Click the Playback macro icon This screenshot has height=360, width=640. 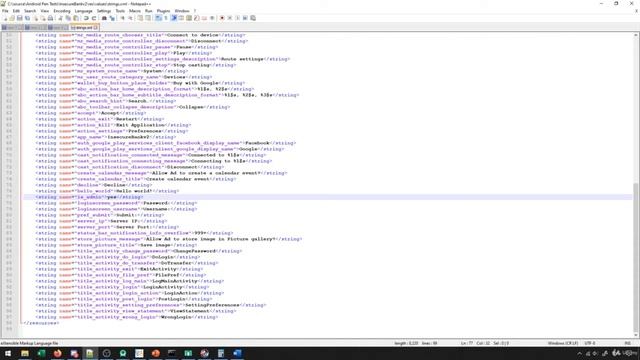pos(238,18)
